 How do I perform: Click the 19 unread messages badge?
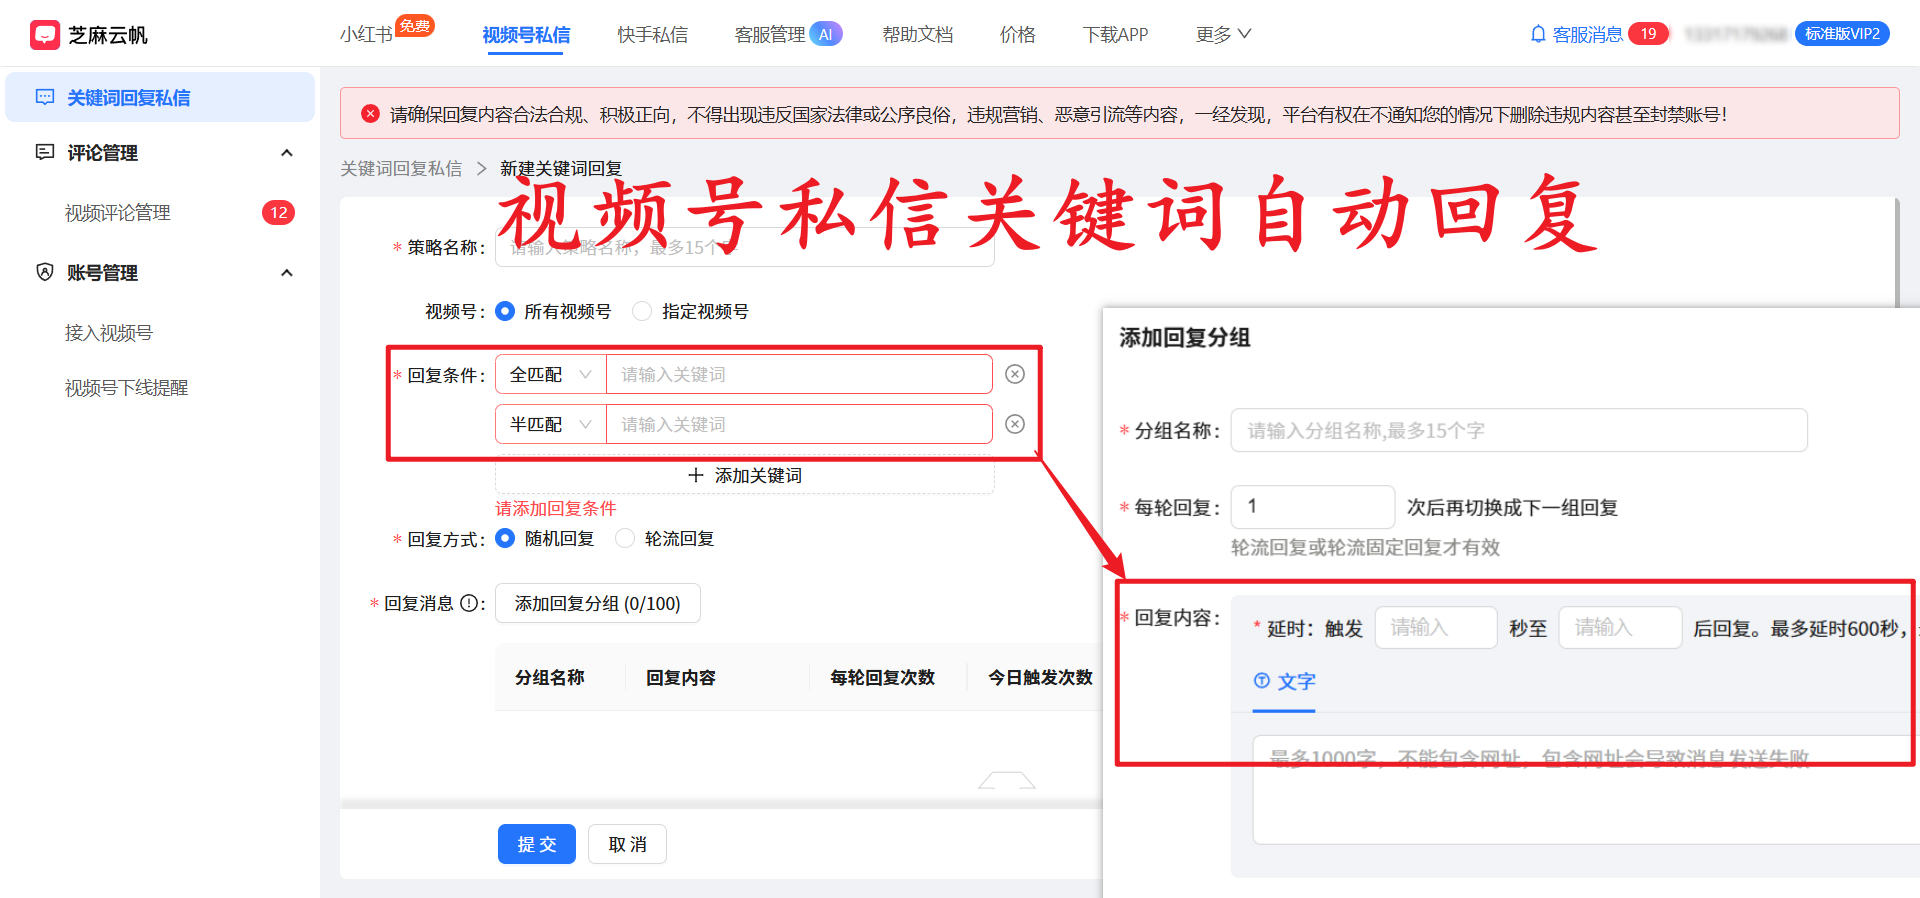click(x=1648, y=34)
